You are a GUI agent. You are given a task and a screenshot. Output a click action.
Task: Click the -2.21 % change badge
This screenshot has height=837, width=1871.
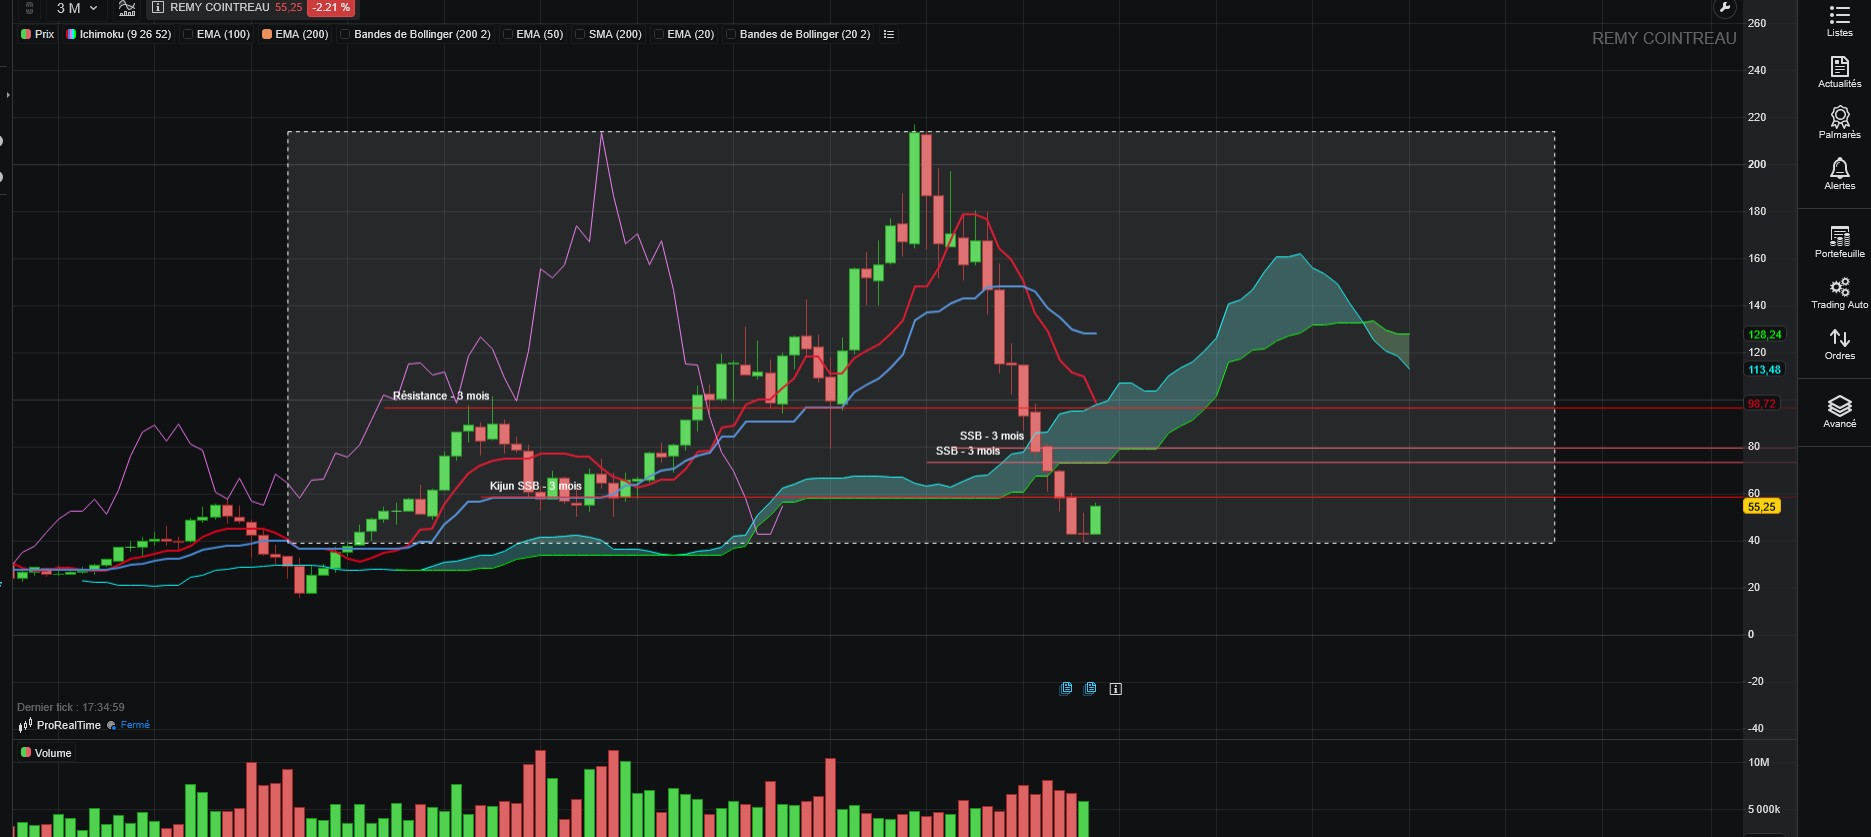(331, 7)
